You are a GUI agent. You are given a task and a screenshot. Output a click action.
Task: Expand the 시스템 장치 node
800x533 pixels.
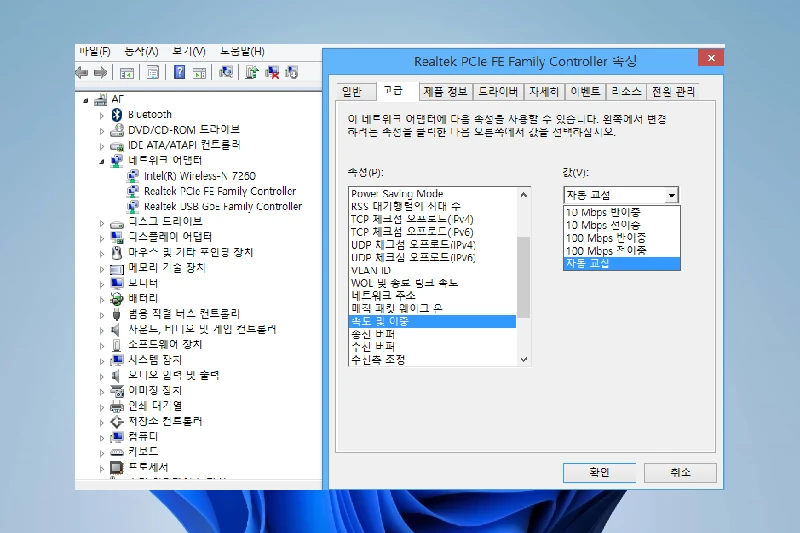tap(102, 361)
